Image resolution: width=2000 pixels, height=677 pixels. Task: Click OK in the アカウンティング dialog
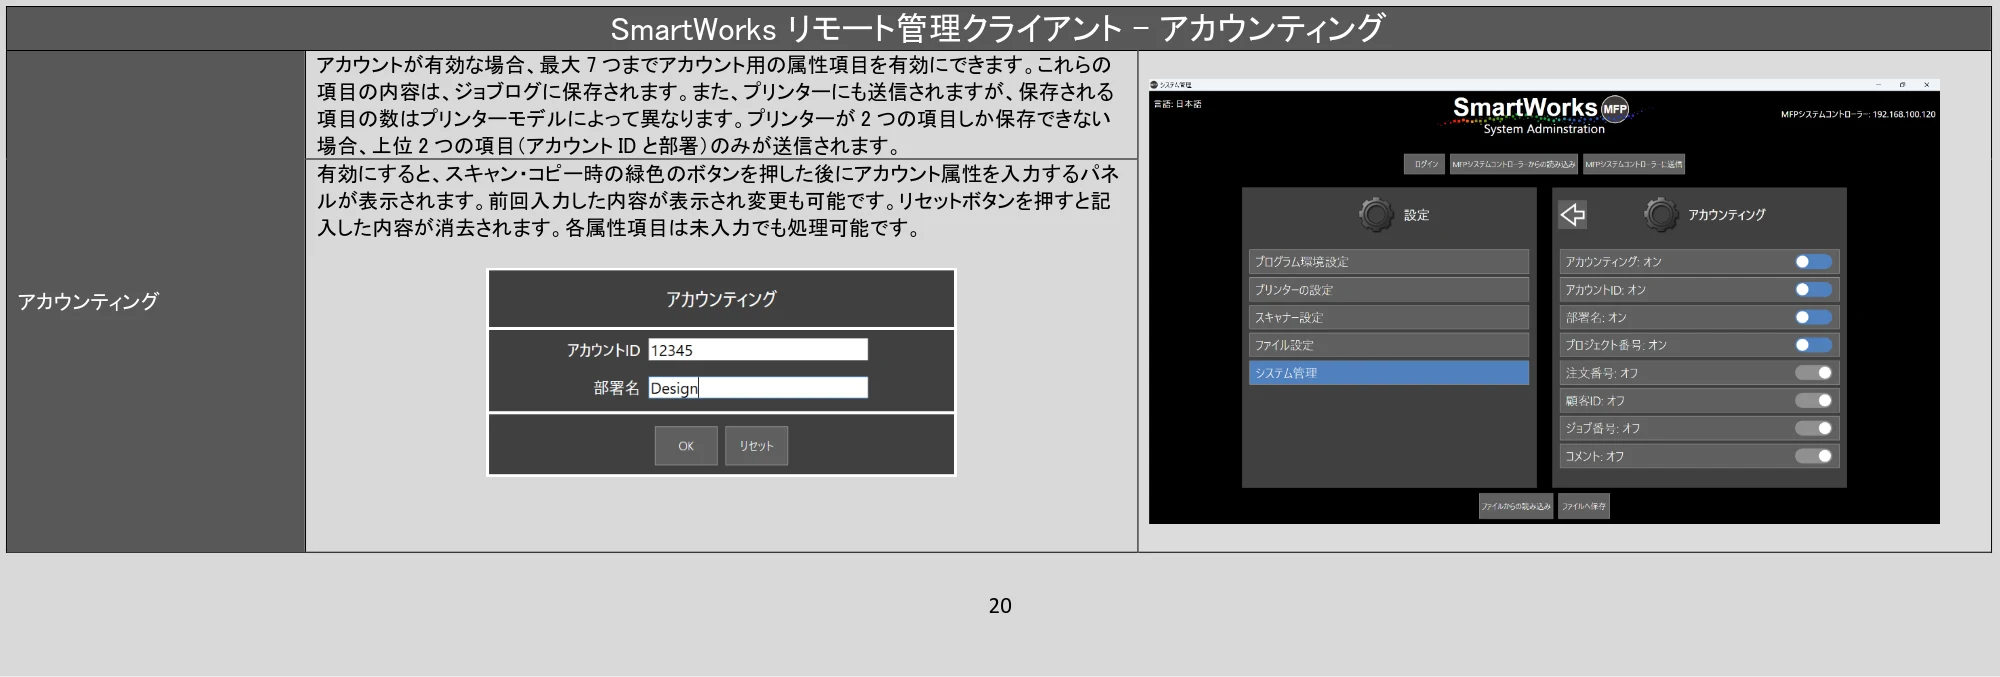[x=686, y=446]
